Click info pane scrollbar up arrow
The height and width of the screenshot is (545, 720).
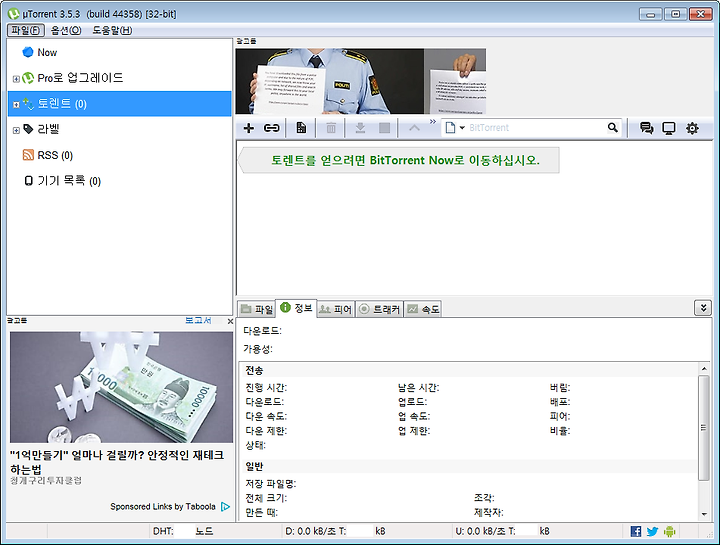(x=704, y=369)
